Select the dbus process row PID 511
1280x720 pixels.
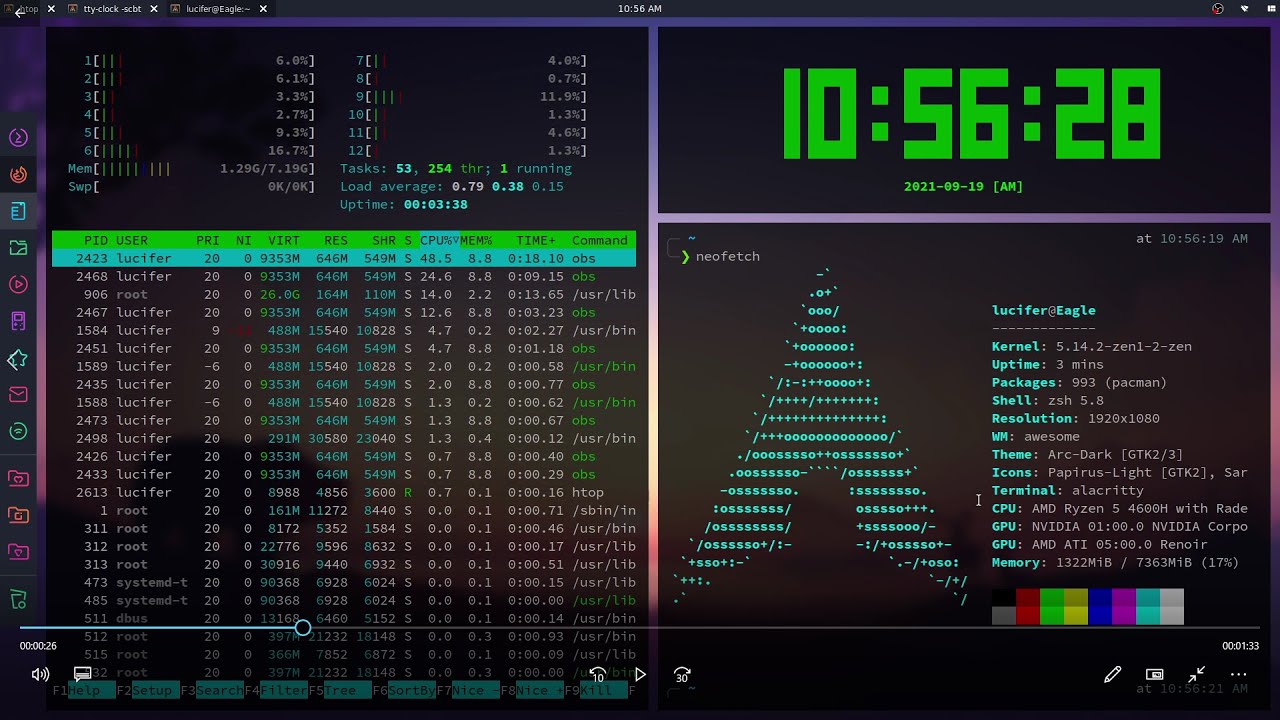click(344, 618)
